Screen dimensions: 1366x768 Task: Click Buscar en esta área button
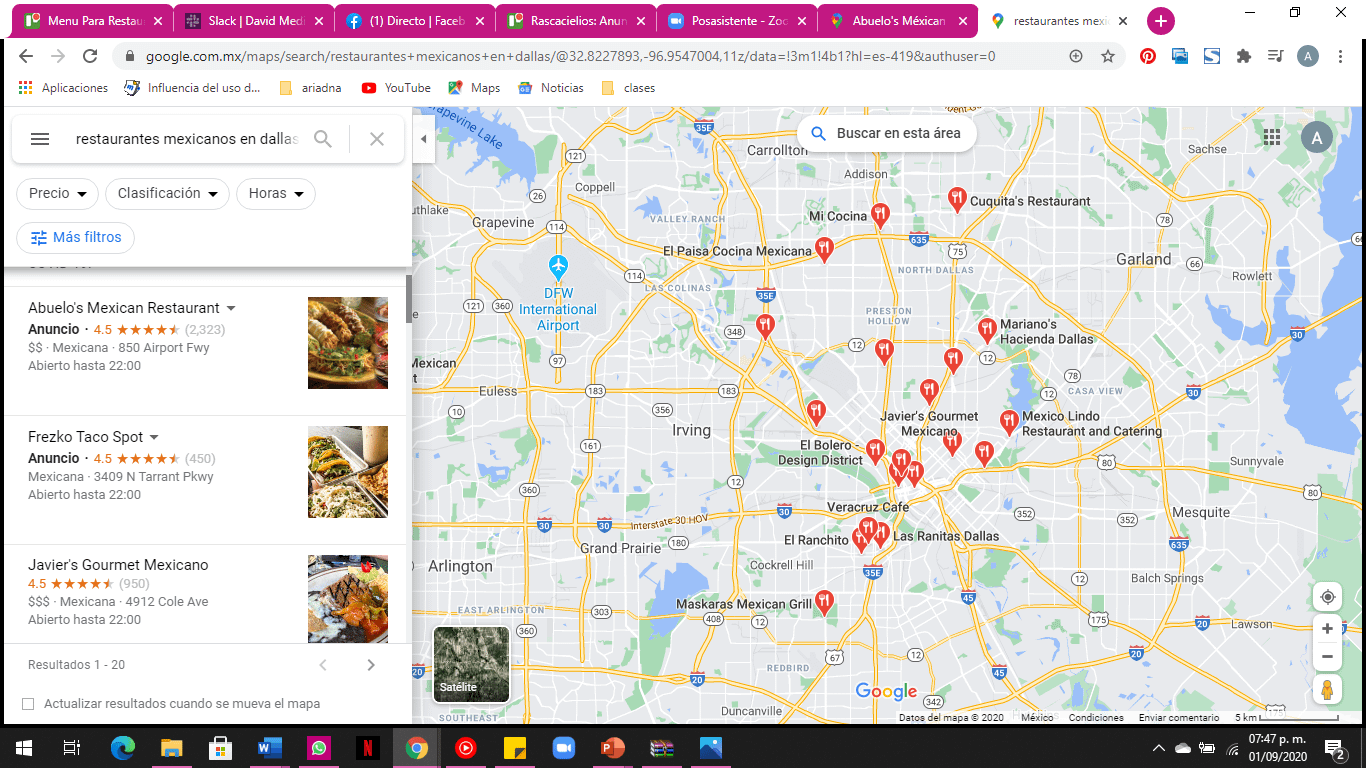pyautogui.click(x=886, y=133)
